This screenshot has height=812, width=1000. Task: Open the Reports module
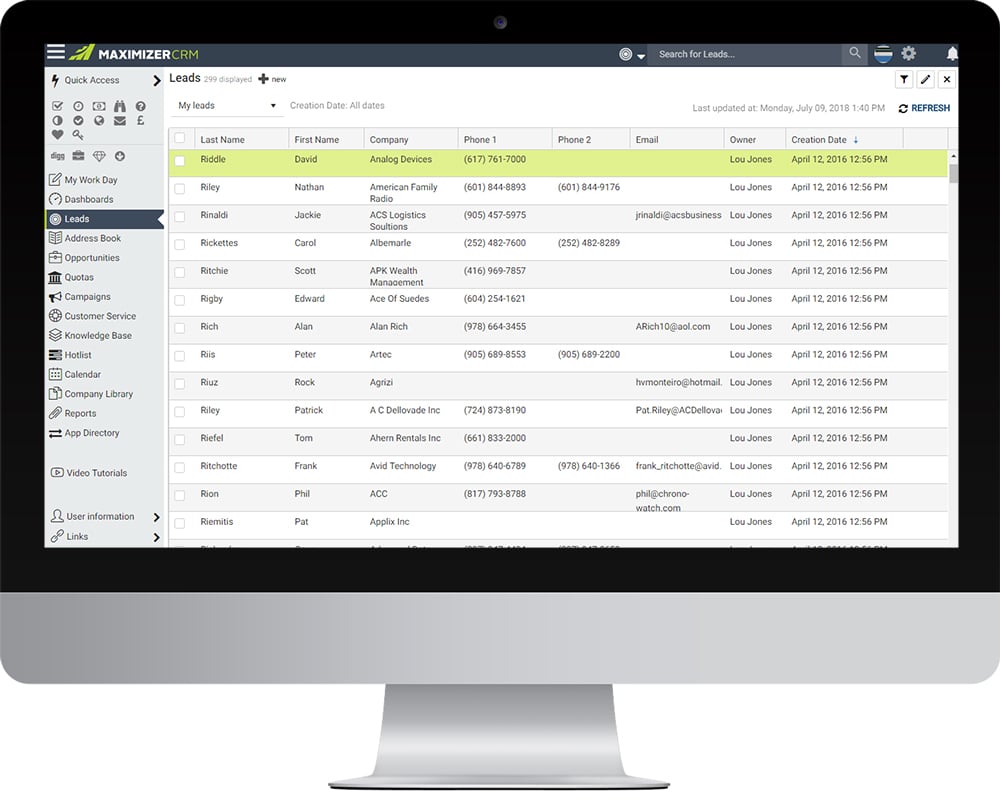[x=80, y=413]
